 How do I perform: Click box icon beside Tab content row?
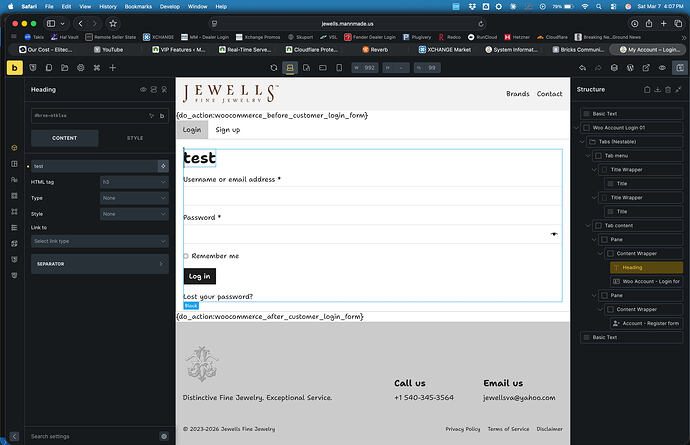click(x=598, y=225)
